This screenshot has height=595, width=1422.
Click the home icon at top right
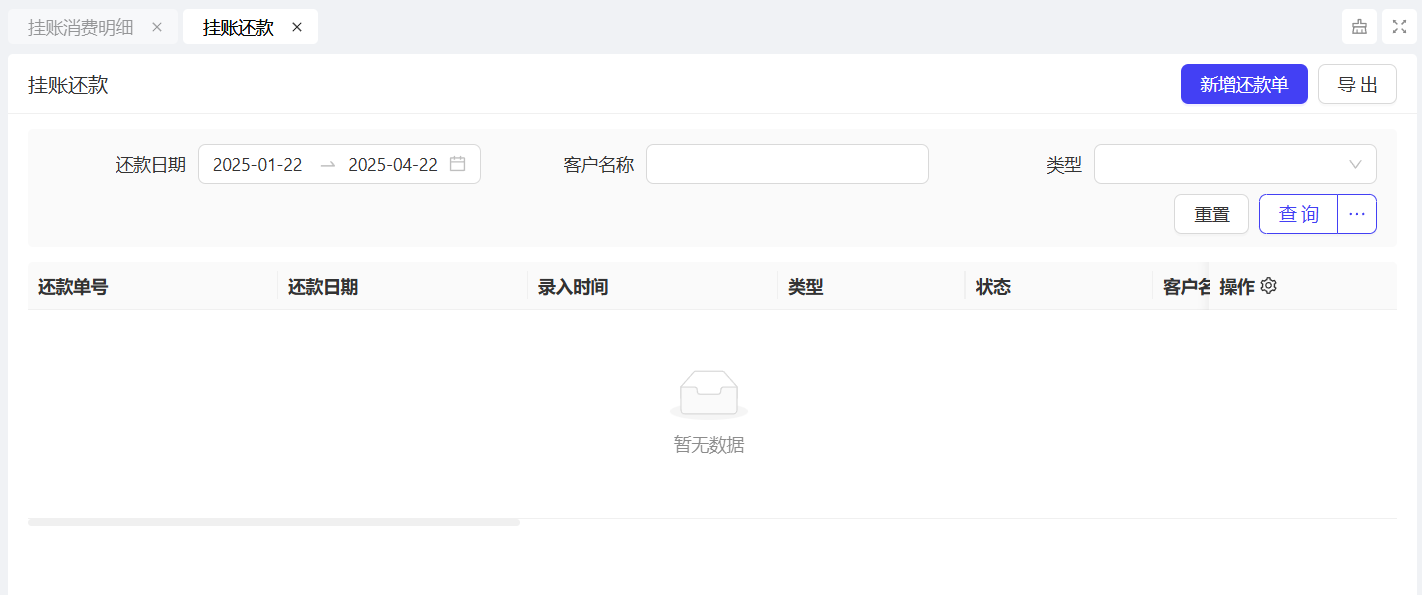(1359, 27)
